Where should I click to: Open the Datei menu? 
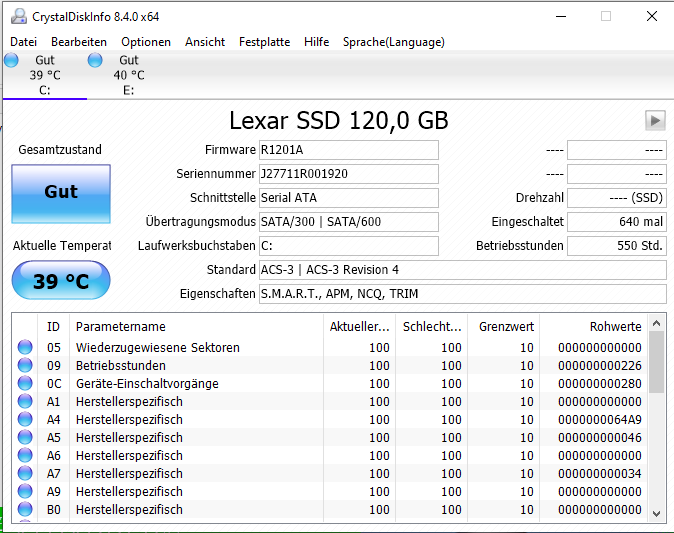click(24, 42)
